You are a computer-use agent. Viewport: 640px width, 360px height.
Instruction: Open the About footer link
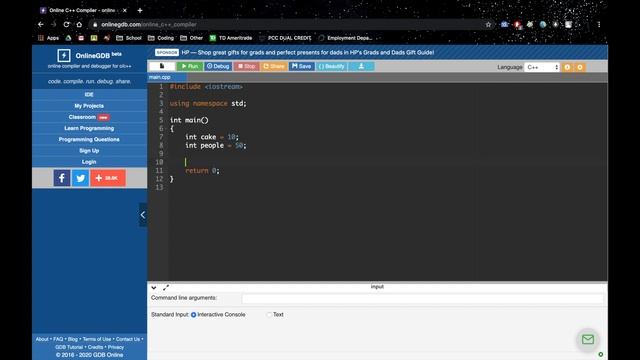coord(42,339)
